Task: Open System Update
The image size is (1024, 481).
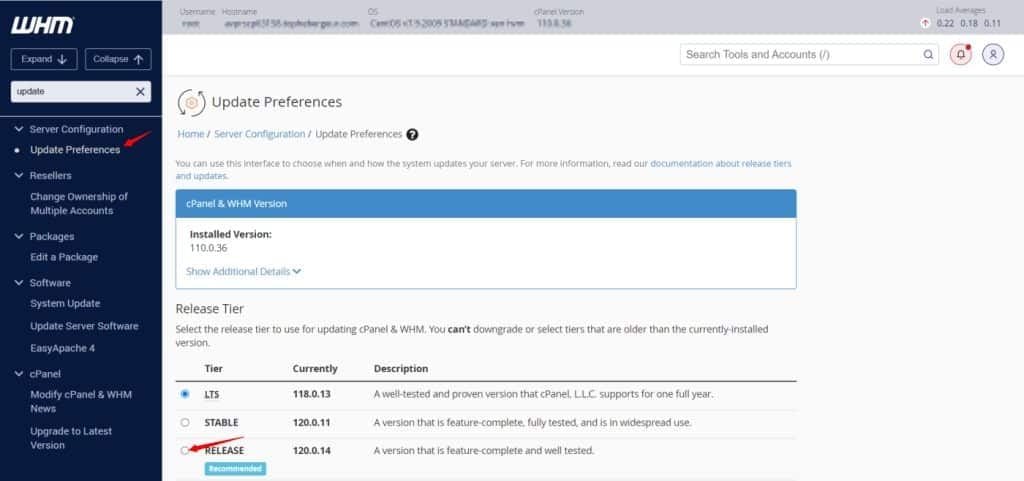Action: 65,303
